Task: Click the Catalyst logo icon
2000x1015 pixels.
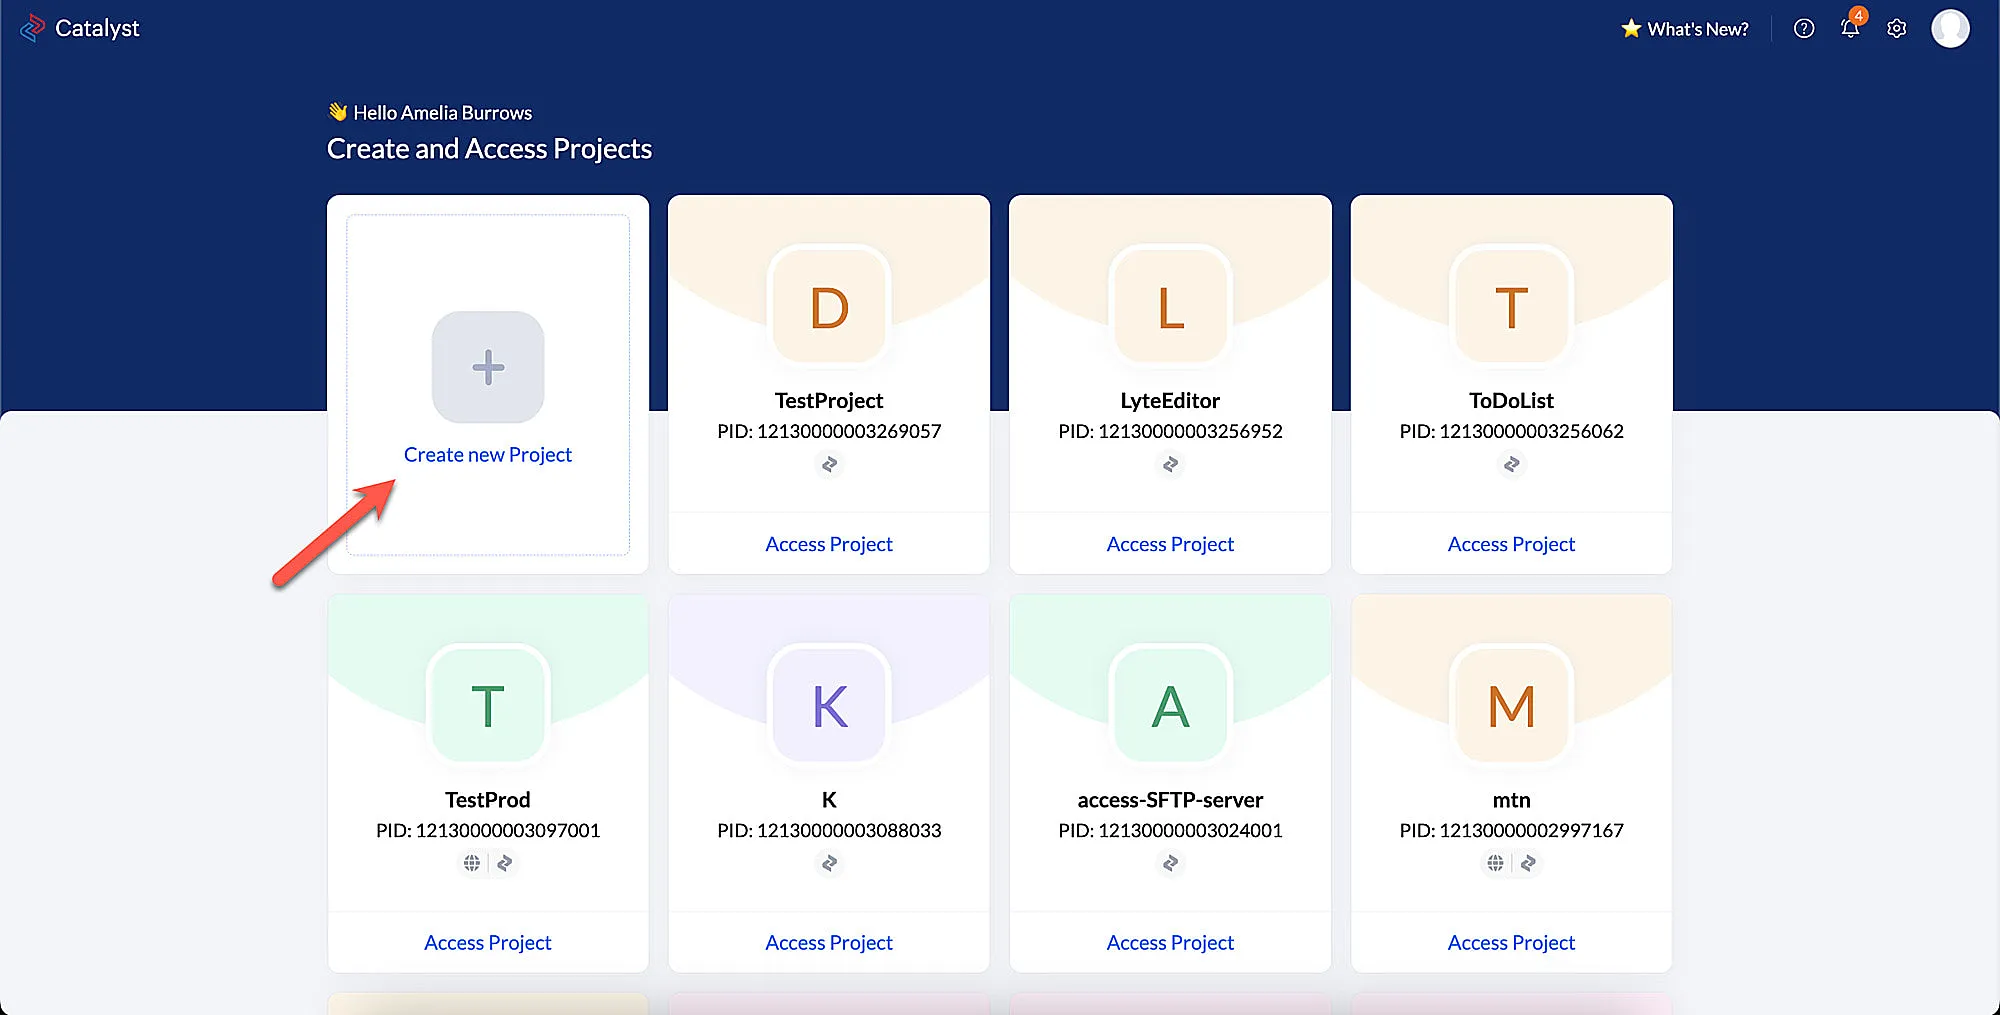Action: [32, 28]
